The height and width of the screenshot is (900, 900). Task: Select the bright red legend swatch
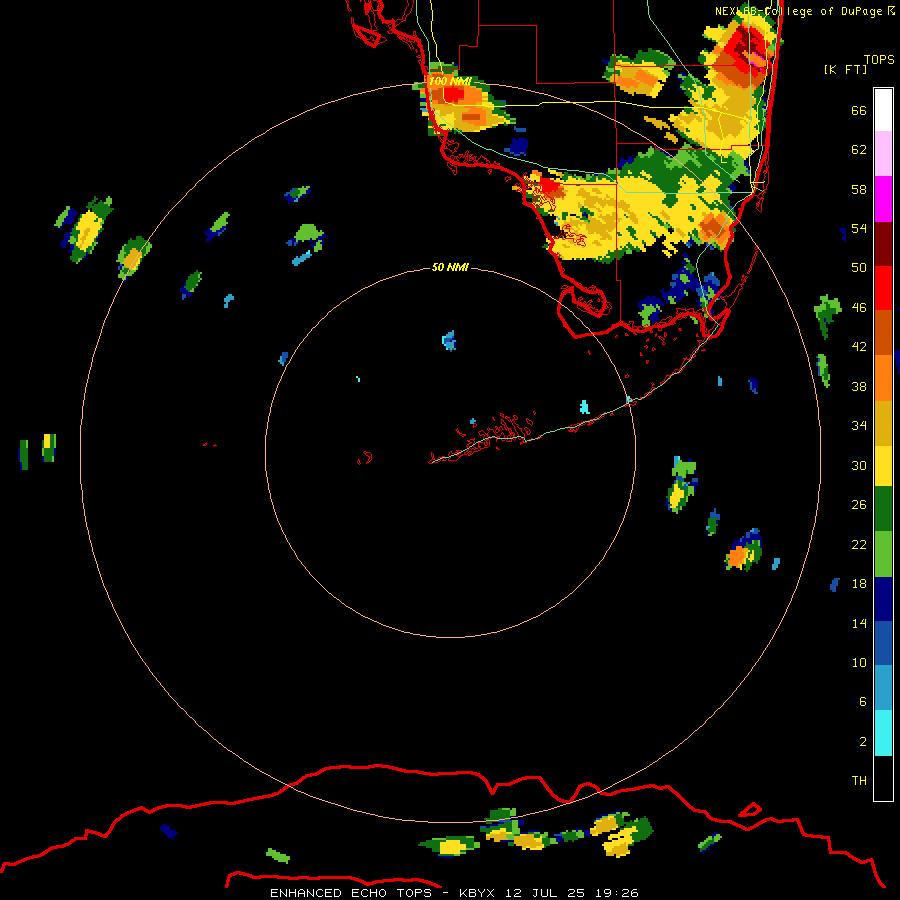click(883, 288)
